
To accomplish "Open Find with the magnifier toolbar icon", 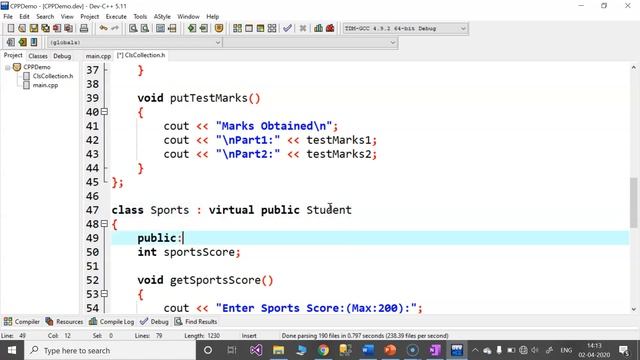I will 133,28.
